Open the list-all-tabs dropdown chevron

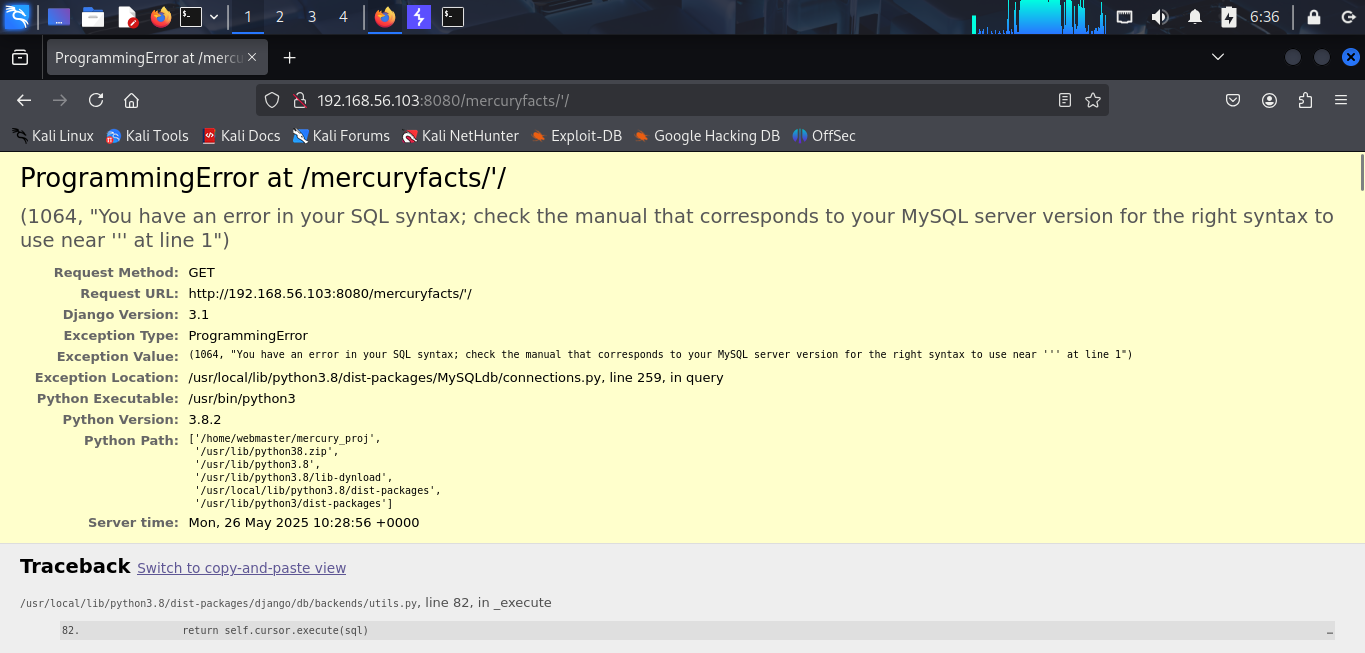1218,57
